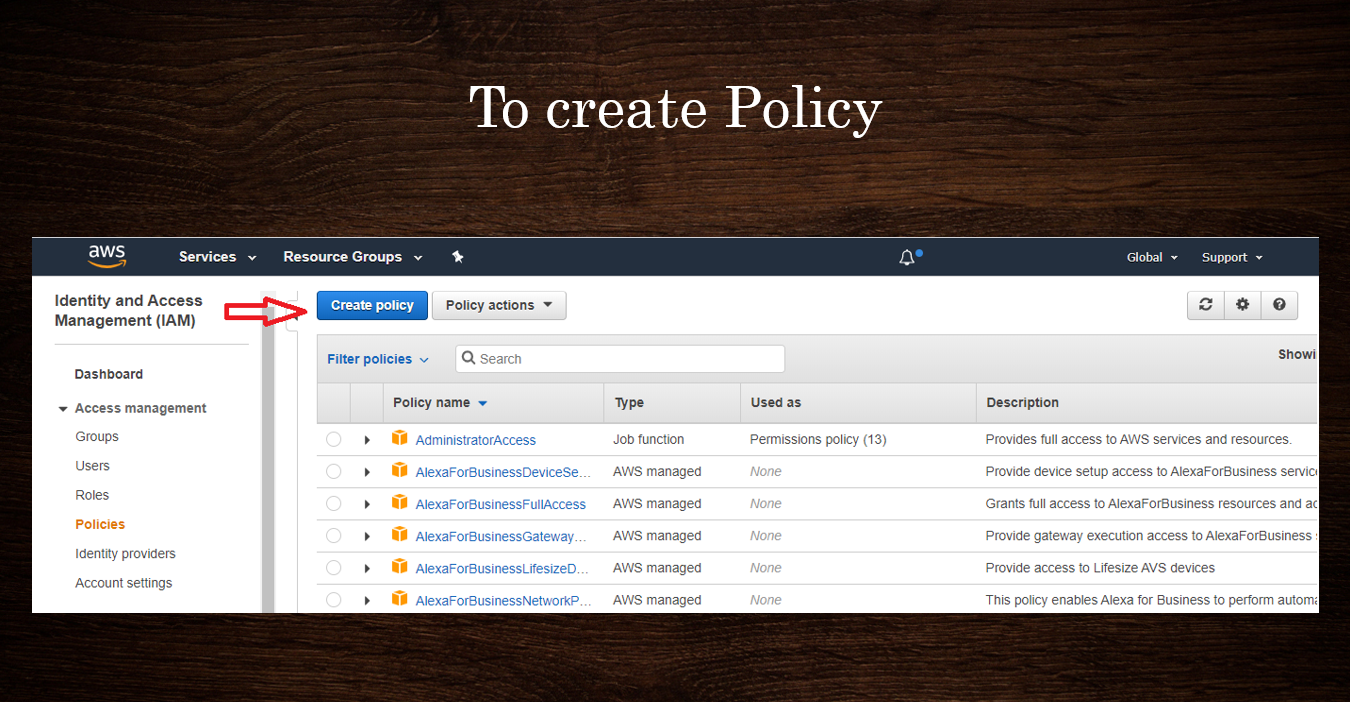This screenshot has width=1350, height=702.
Task: Click the AWS logo
Action: 107,256
